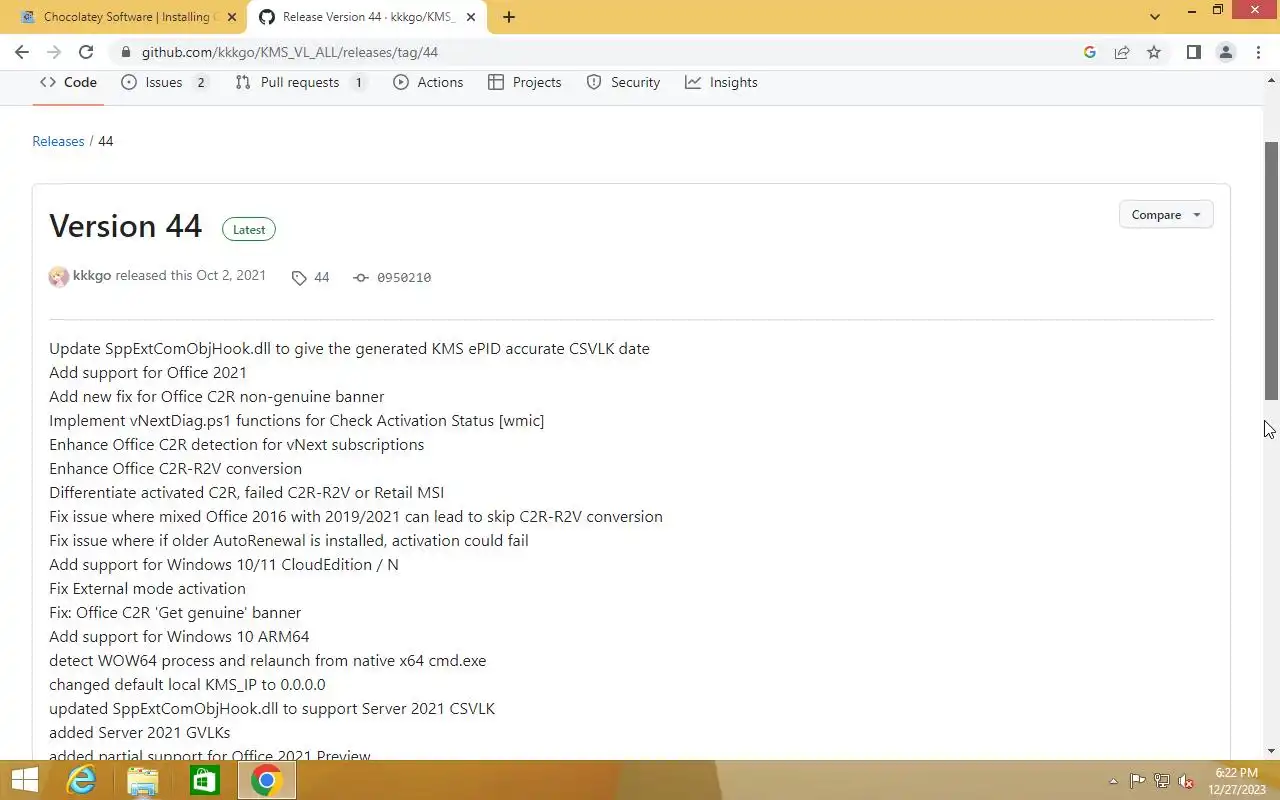
Task: Click the page vertical scrollbar thumb
Action: point(1272,270)
